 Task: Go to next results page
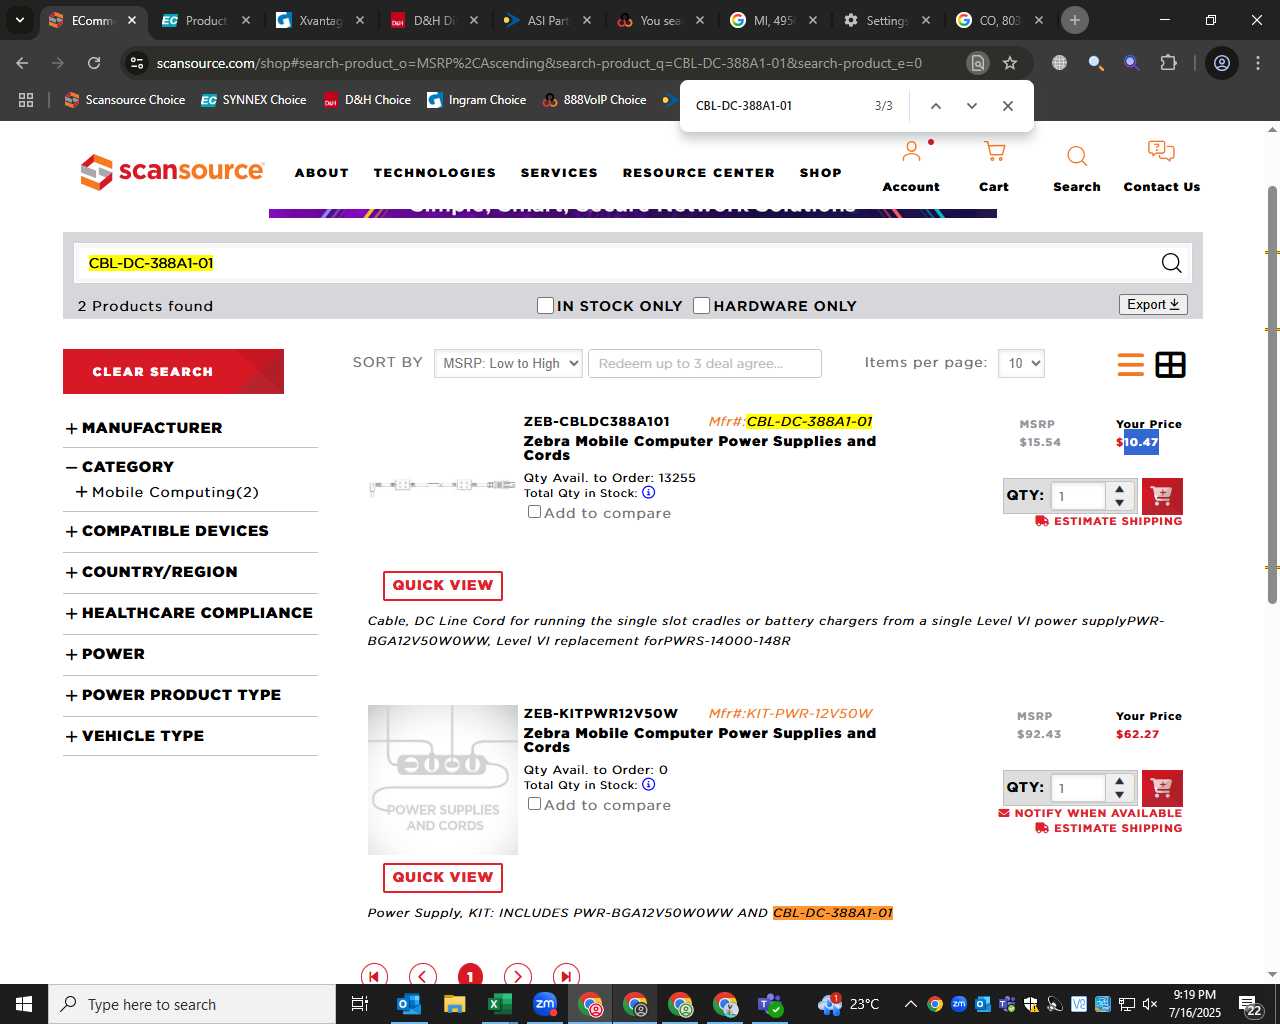517,976
